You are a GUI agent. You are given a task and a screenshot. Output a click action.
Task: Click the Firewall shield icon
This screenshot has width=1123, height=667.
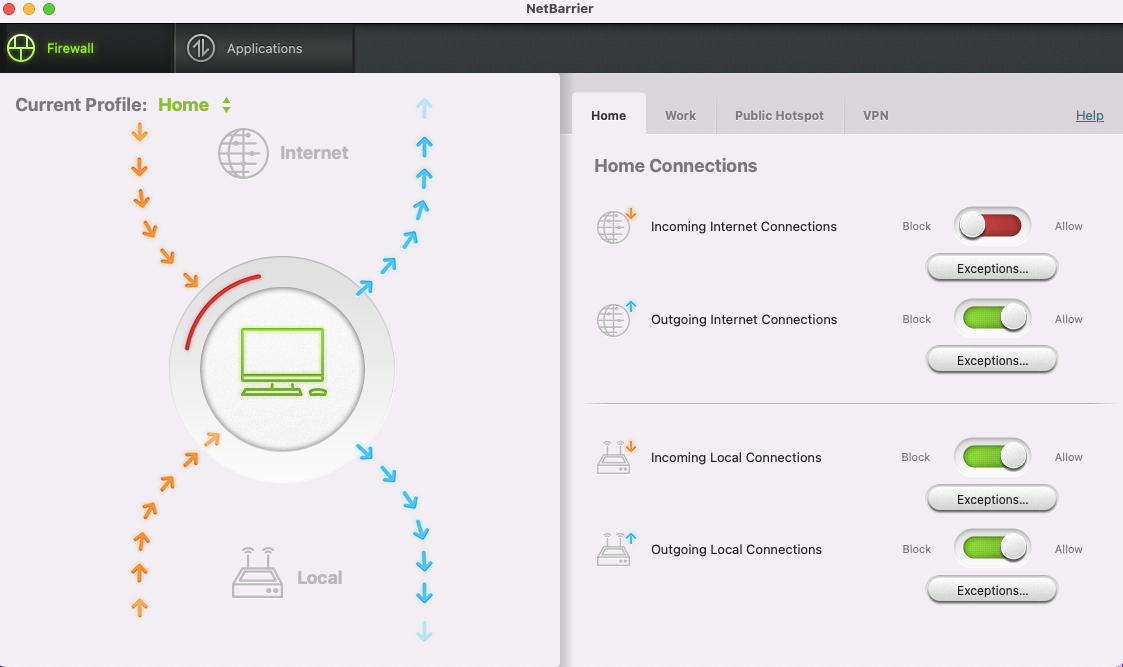(x=21, y=48)
